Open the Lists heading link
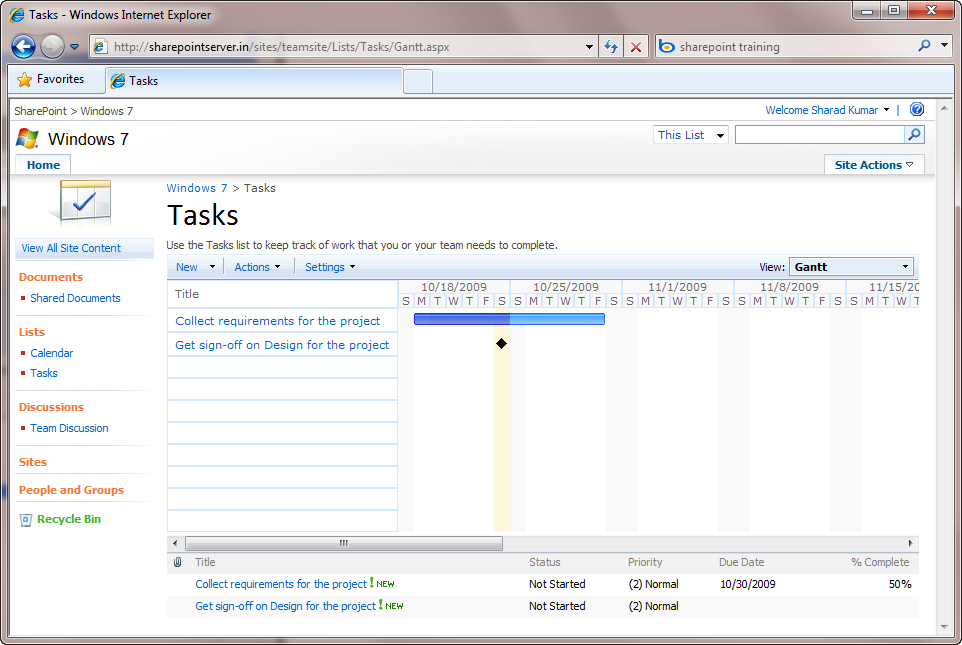 [32, 332]
